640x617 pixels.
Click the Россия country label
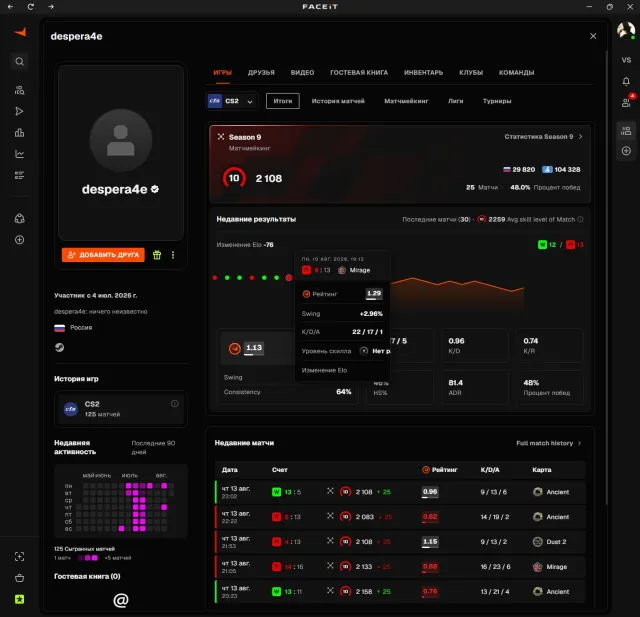(81, 328)
